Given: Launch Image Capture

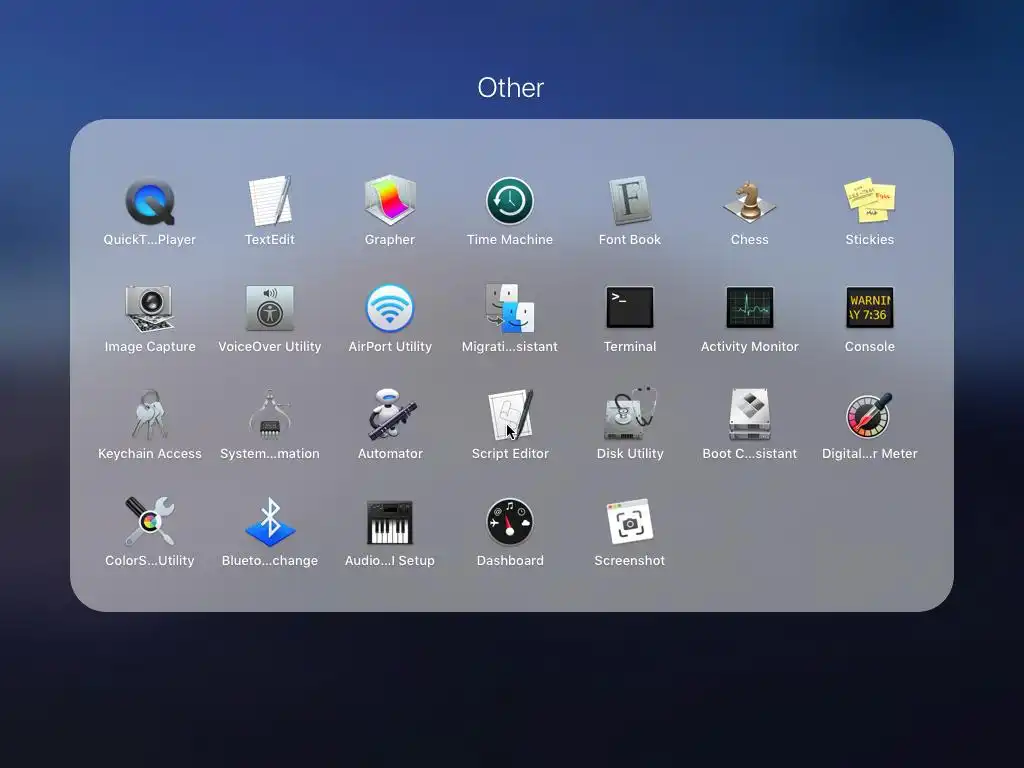Looking at the screenshot, I should click(x=150, y=308).
